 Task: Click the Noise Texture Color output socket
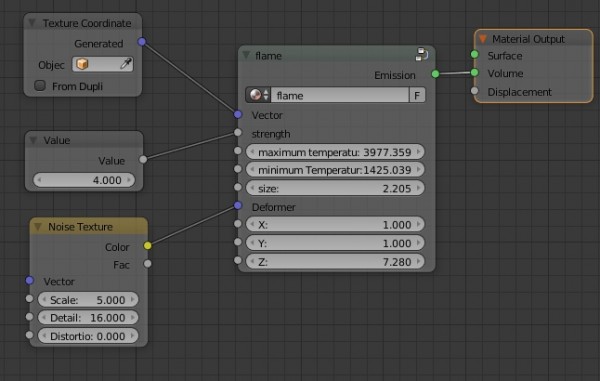click(x=148, y=246)
